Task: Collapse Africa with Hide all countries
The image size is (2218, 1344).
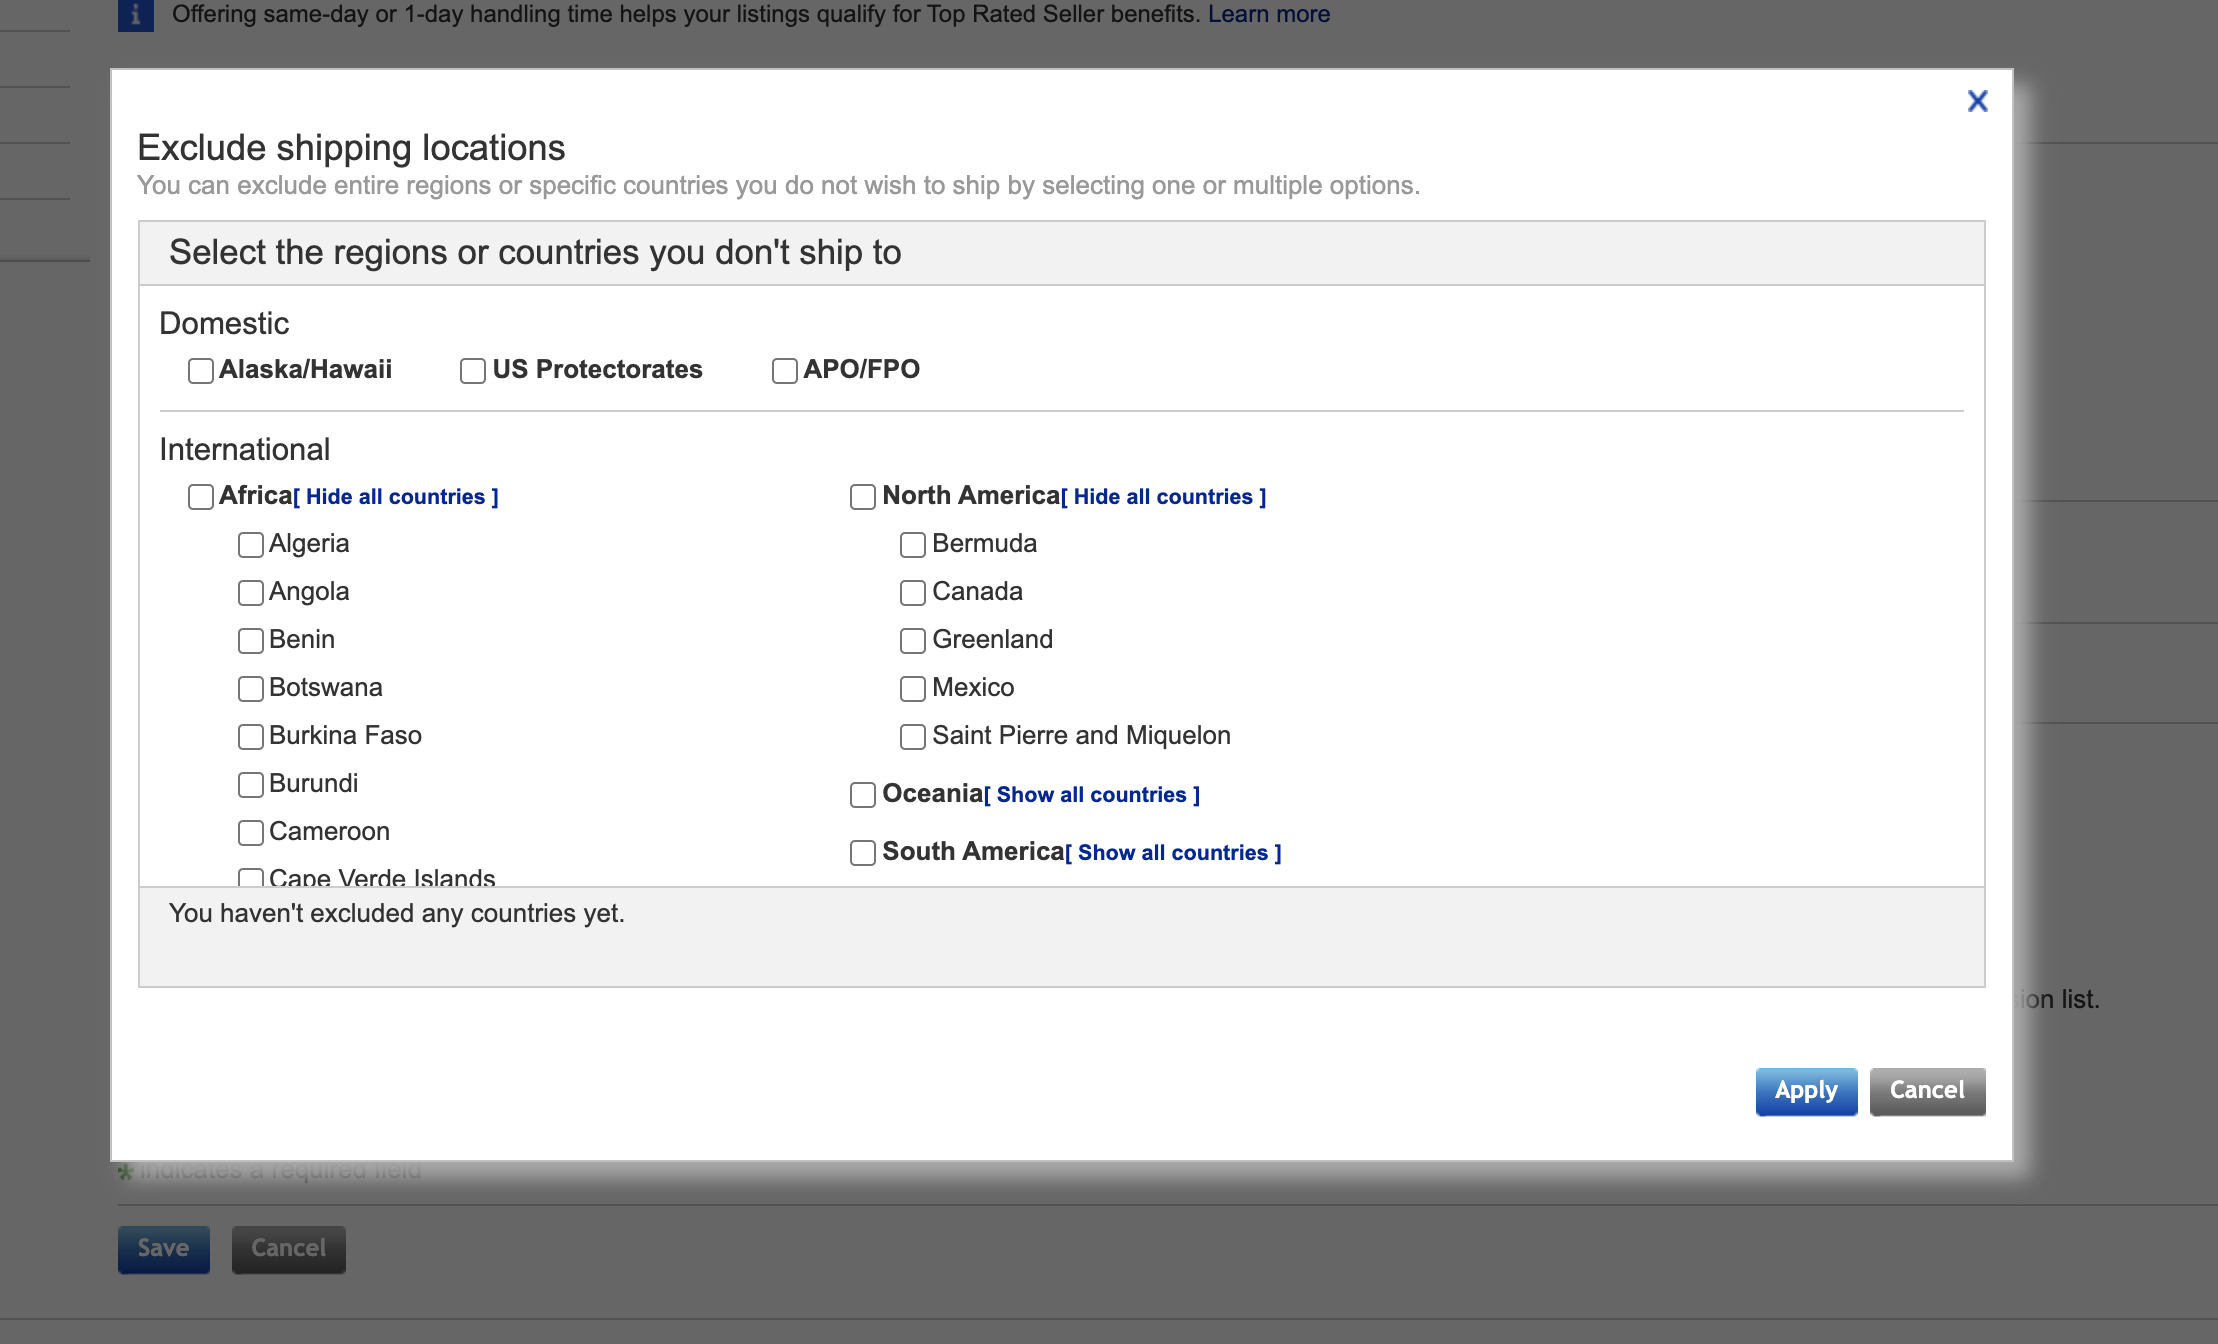Action: pyautogui.click(x=396, y=497)
